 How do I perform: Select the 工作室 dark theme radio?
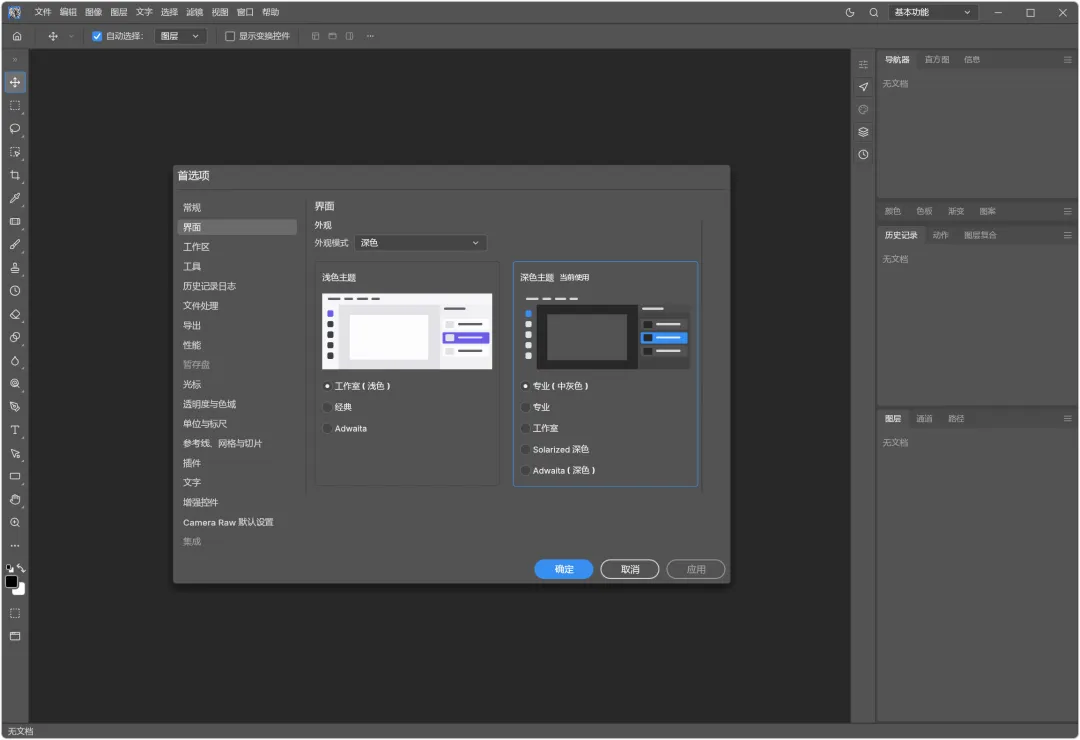coord(526,429)
